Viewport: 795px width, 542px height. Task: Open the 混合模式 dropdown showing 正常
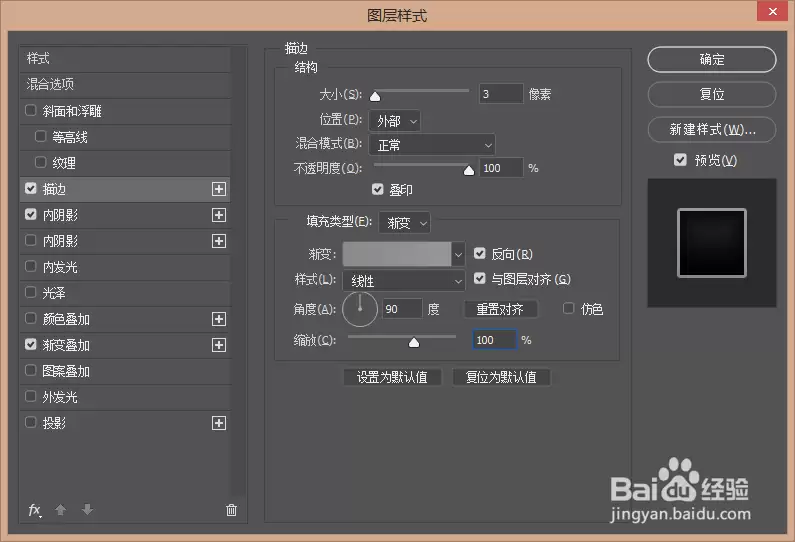point(432,145)
